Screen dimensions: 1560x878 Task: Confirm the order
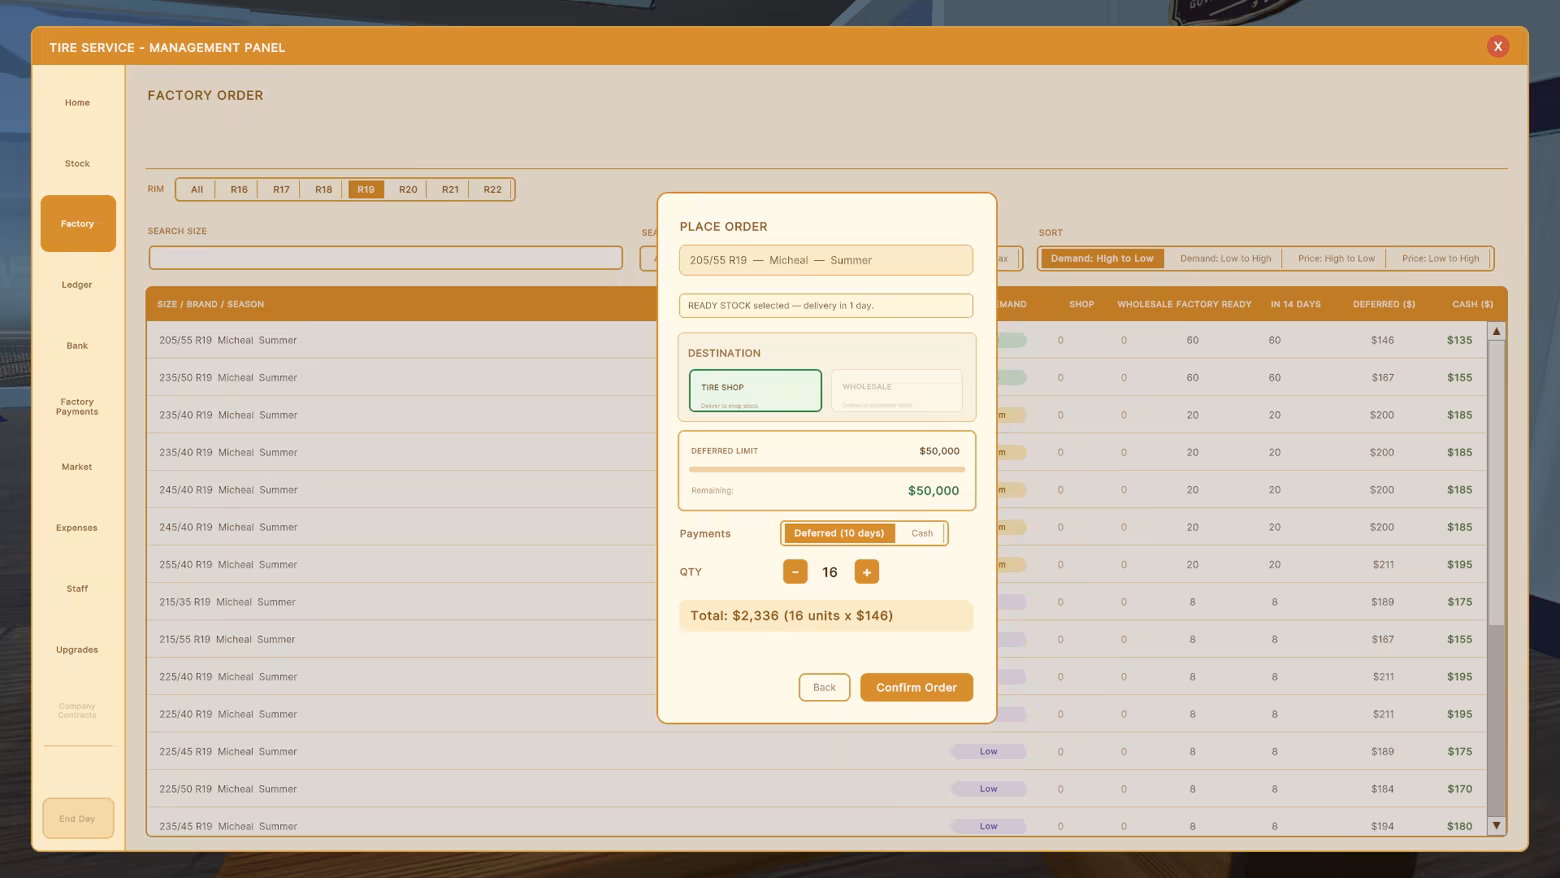tap(916, 687)
